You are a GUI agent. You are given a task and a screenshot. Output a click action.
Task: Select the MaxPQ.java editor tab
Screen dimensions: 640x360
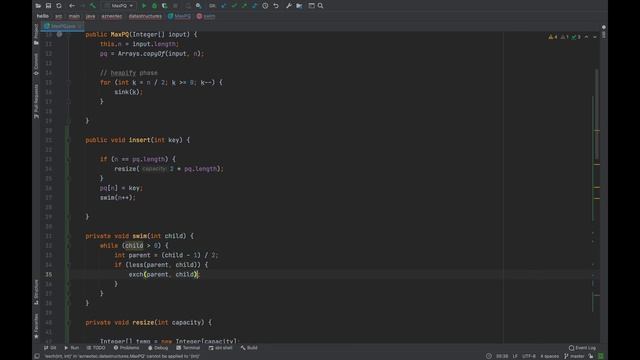[63, 26]
